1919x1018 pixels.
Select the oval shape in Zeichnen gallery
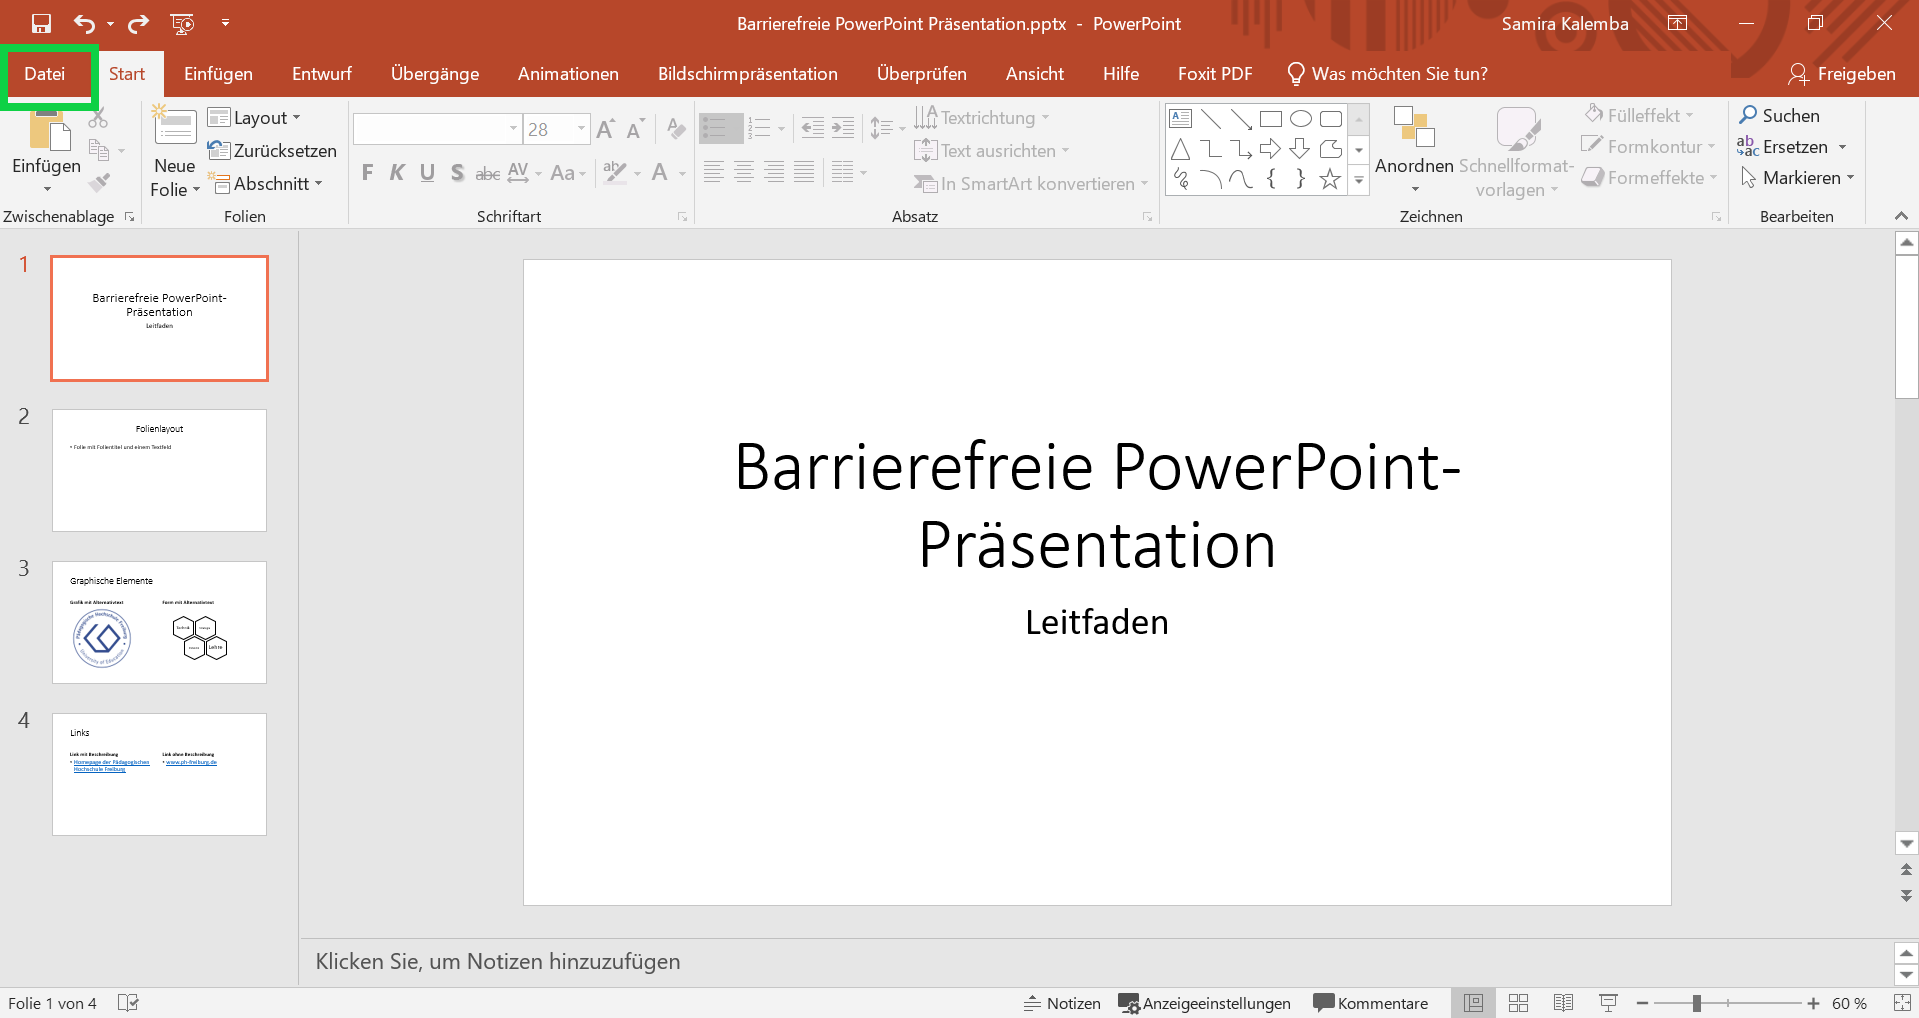(x=1300, y=118)
